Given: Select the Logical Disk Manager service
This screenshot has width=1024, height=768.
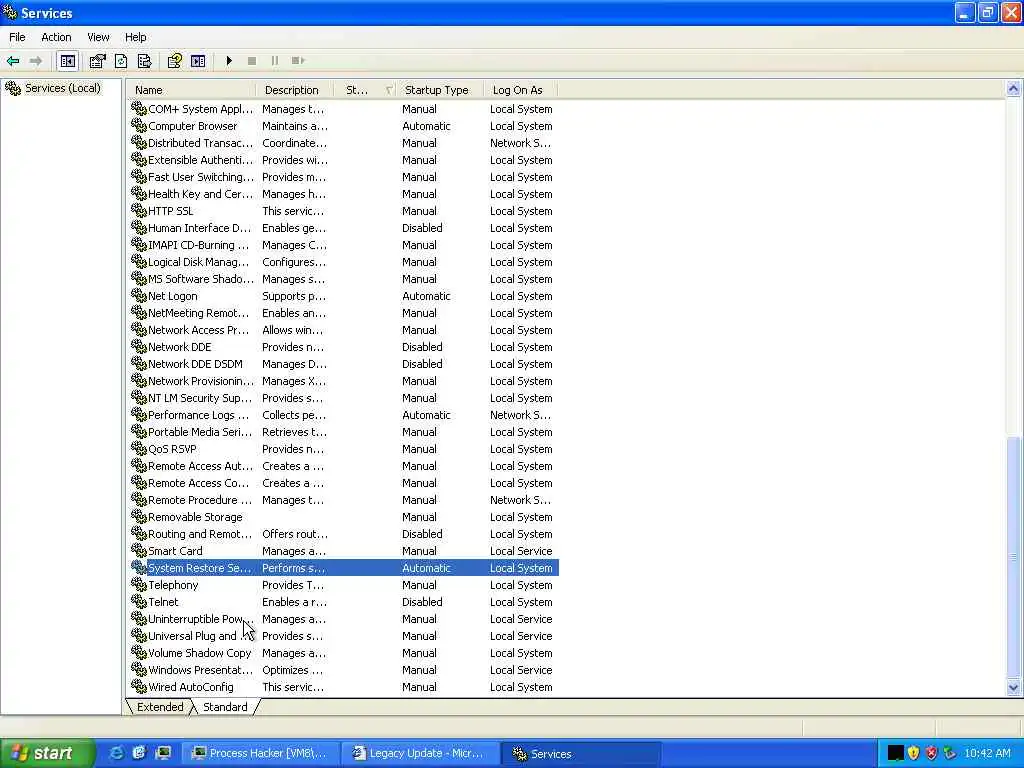Looking at the screenshot, I should point(344,262).
